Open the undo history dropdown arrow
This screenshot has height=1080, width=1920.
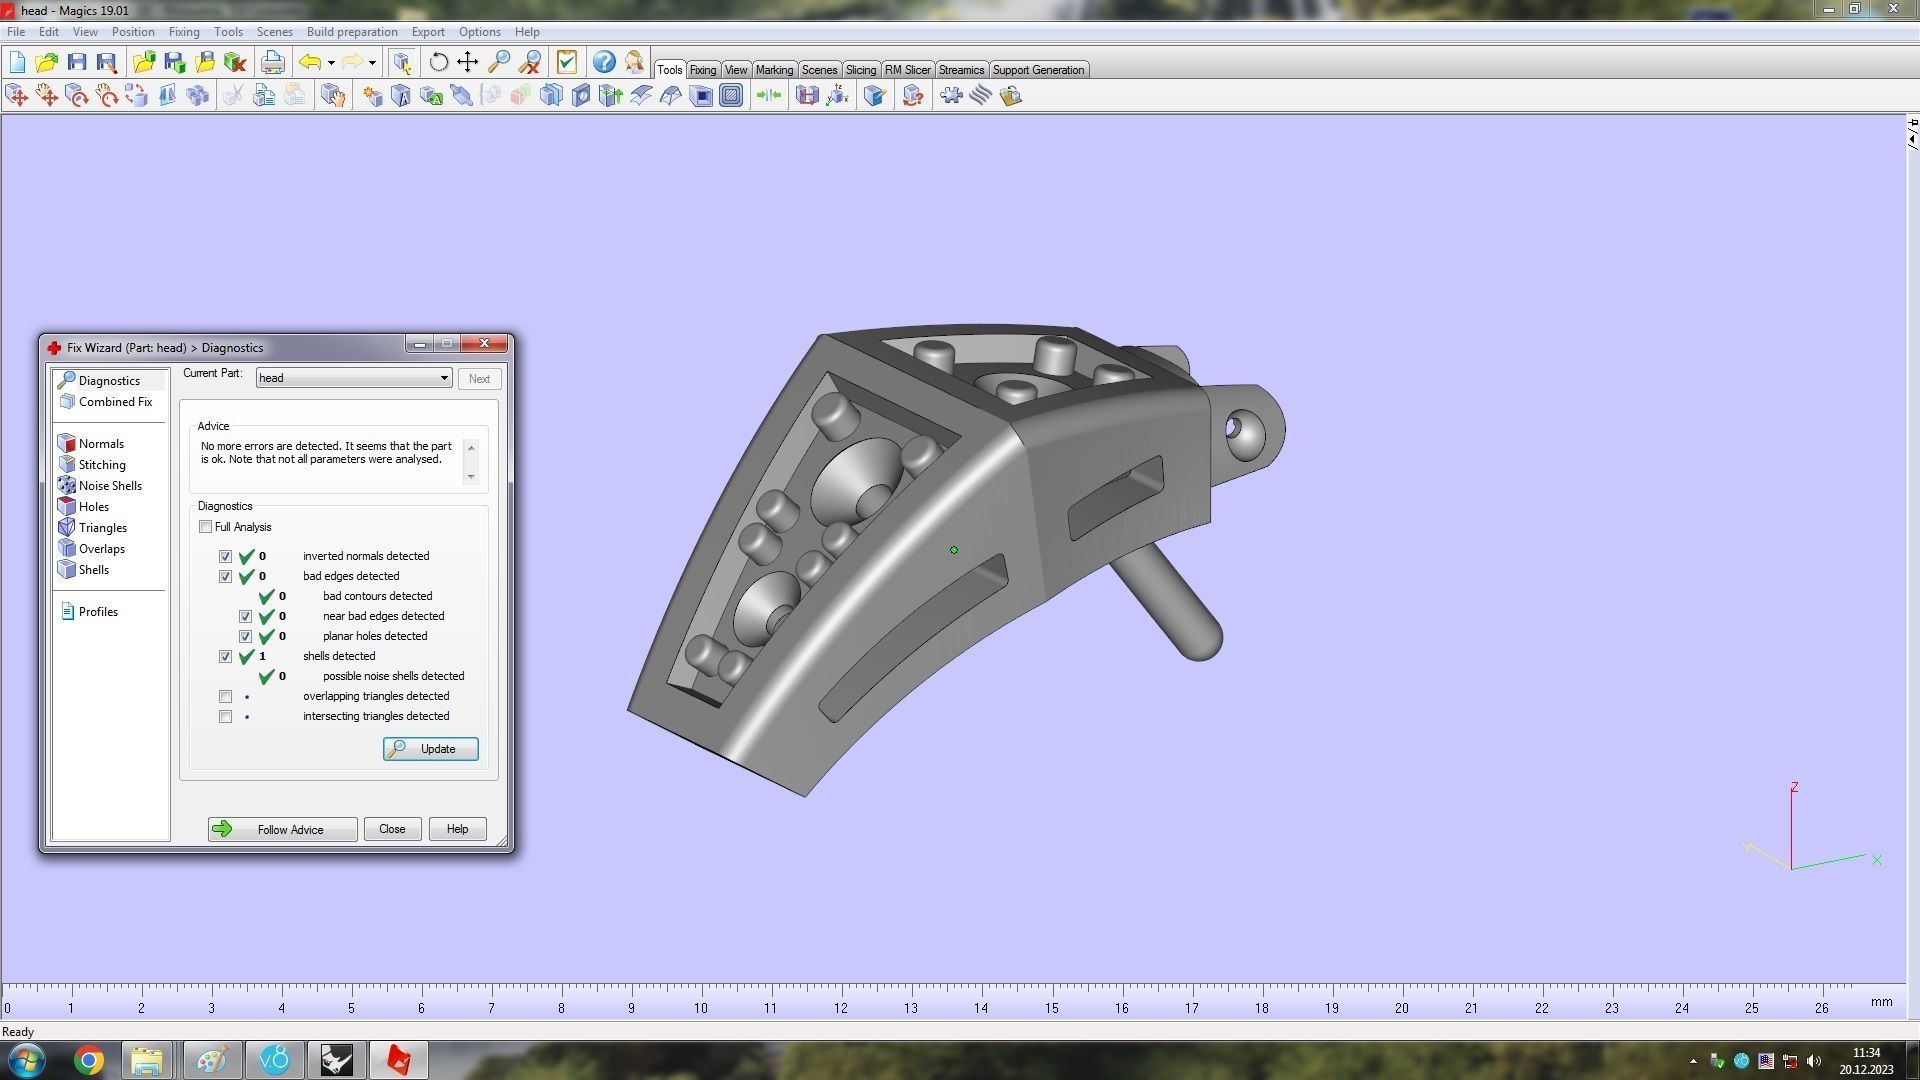(x=331, y=63)
